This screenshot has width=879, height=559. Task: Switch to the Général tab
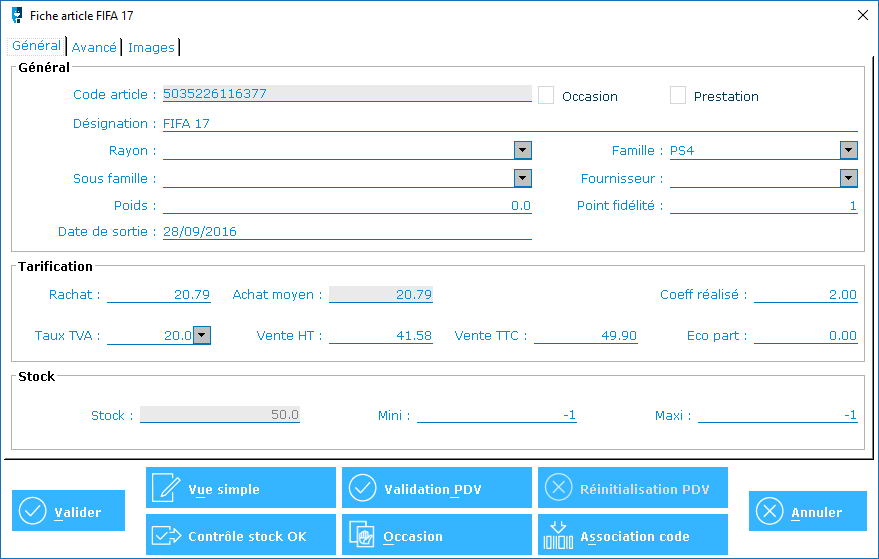pos(36,46)
